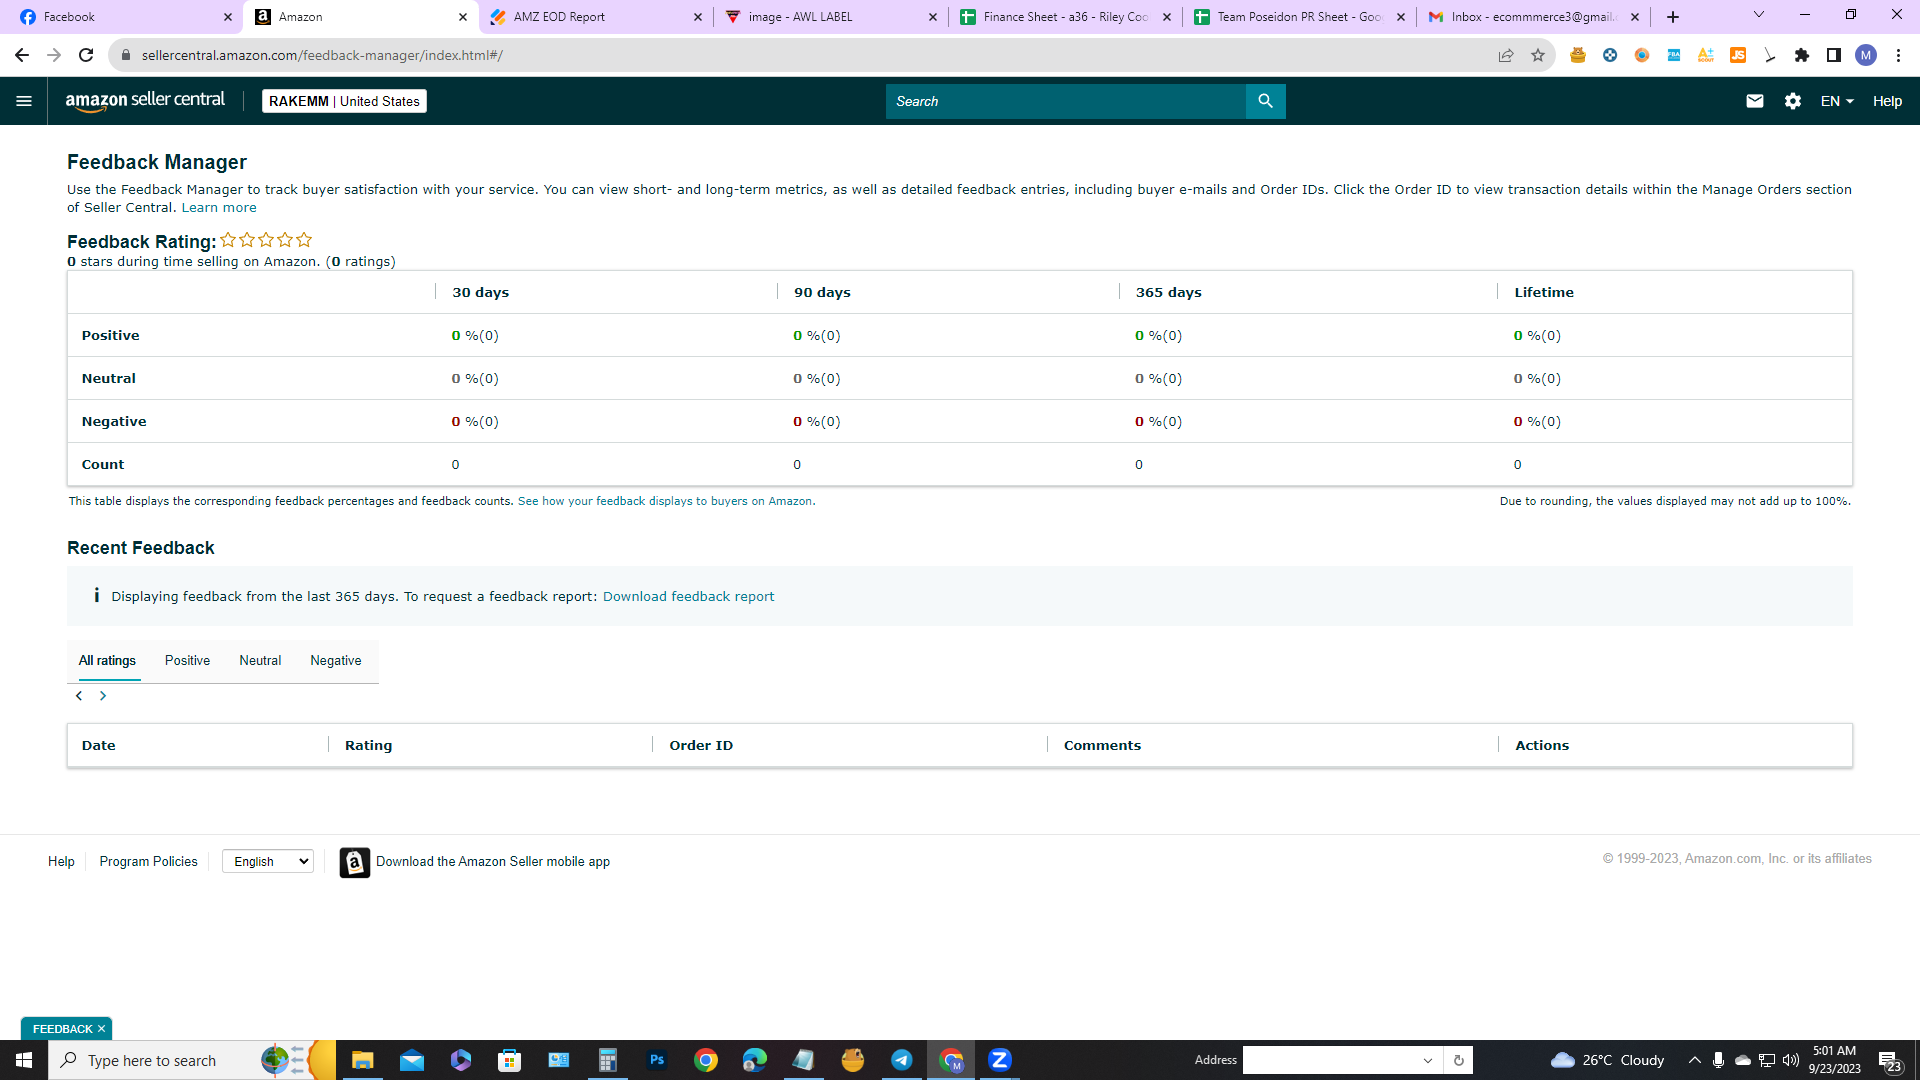The height and width of the screenshot is (1080, 1920).
Task: Click the Amazon Seller mobile app icon
Action: point(355,862)
